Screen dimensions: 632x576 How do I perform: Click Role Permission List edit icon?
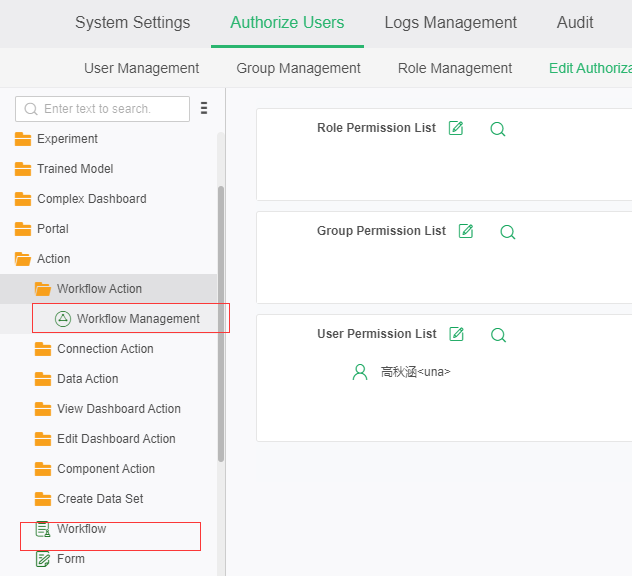(x=456, y=128)
